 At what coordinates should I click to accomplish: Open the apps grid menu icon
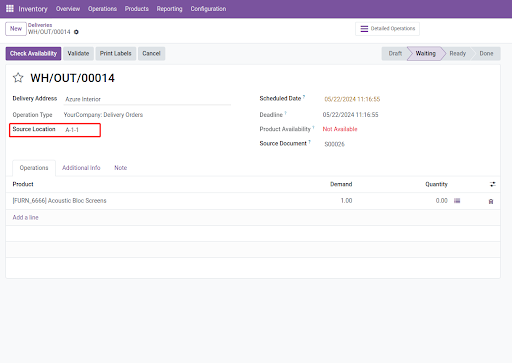(10, 9)
